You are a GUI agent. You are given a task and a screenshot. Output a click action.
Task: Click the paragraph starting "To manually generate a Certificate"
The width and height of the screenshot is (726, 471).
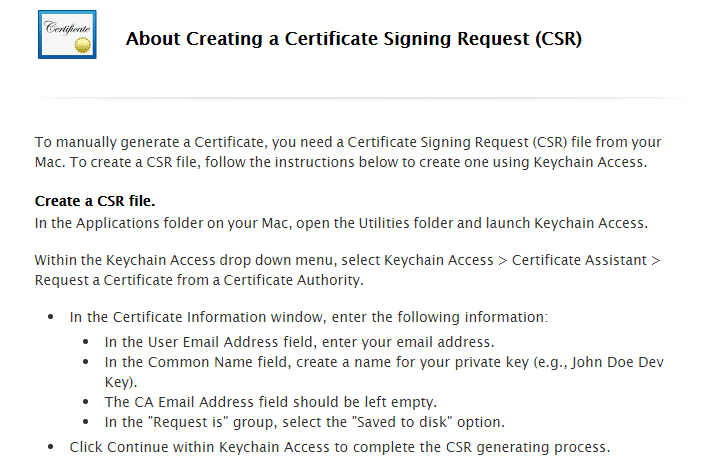point(348,152)
